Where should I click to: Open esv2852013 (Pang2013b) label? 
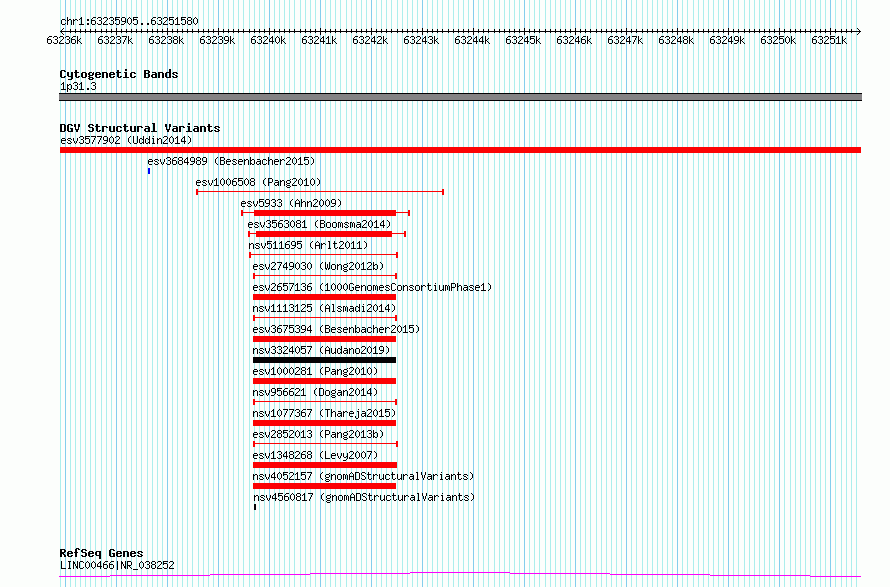tap(318, 434)
